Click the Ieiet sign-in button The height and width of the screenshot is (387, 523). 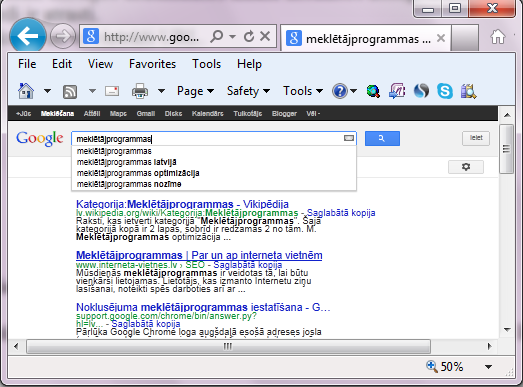tap(476, 138)
